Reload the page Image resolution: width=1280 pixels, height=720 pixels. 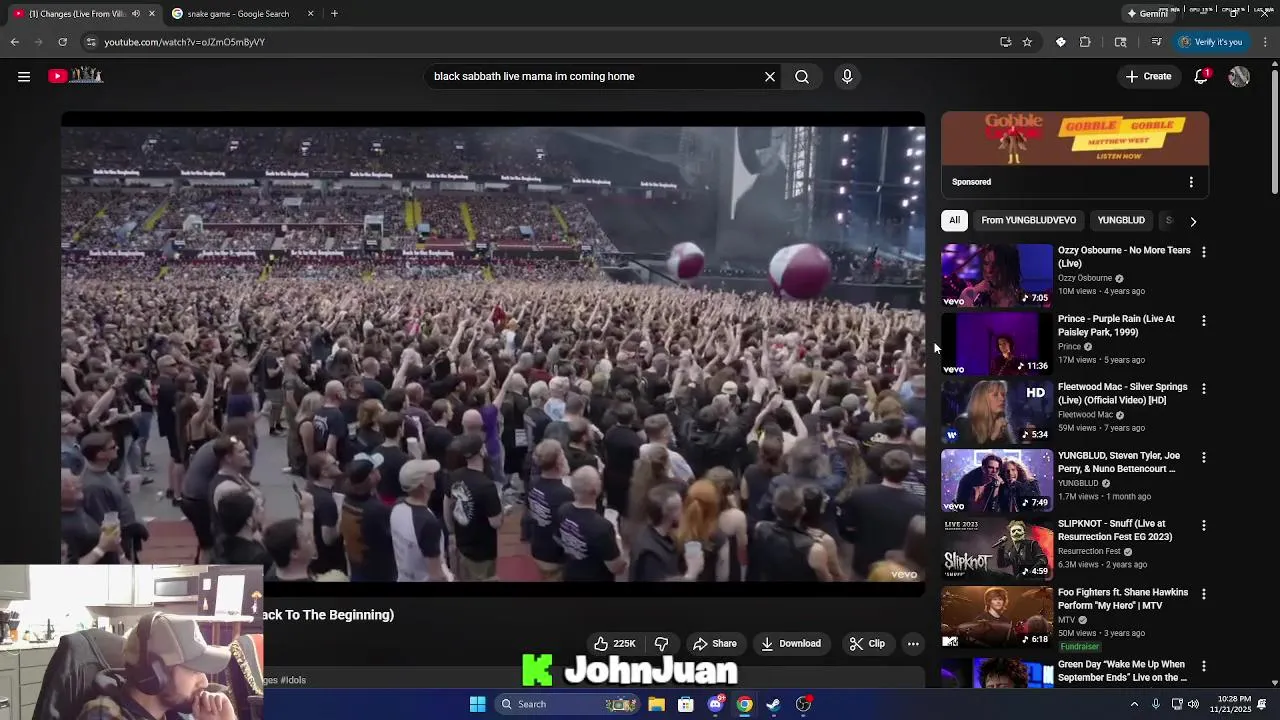coord(62,42)
